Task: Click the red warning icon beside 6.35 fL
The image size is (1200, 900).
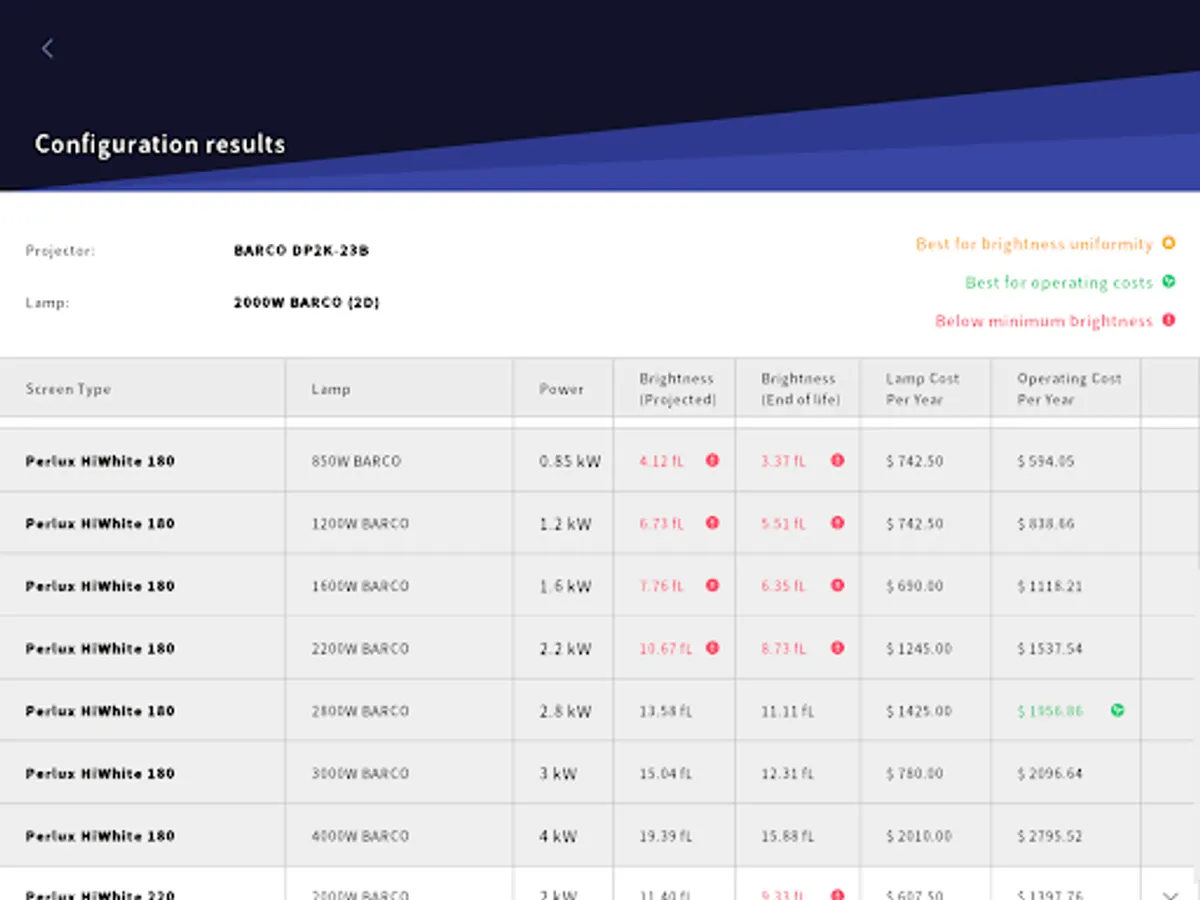Action: [x=838, y=585]
